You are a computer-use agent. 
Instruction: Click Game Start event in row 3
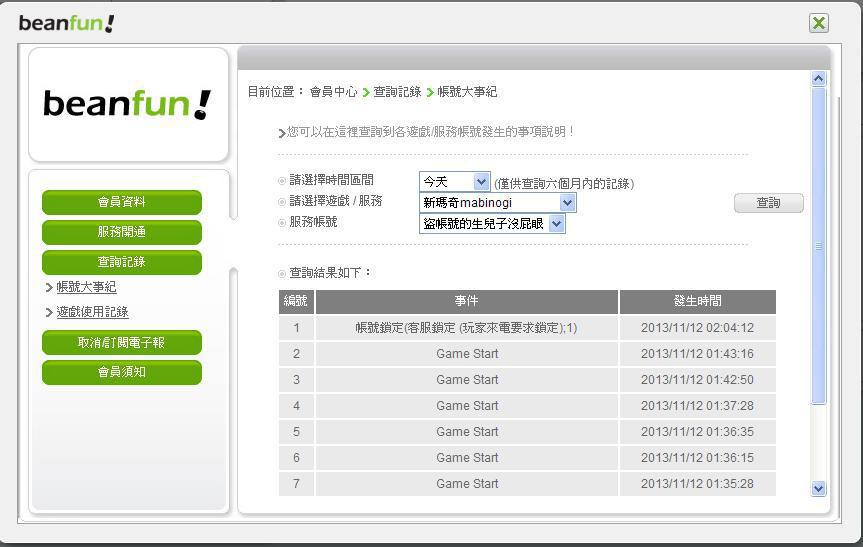(x=467, y=380)
